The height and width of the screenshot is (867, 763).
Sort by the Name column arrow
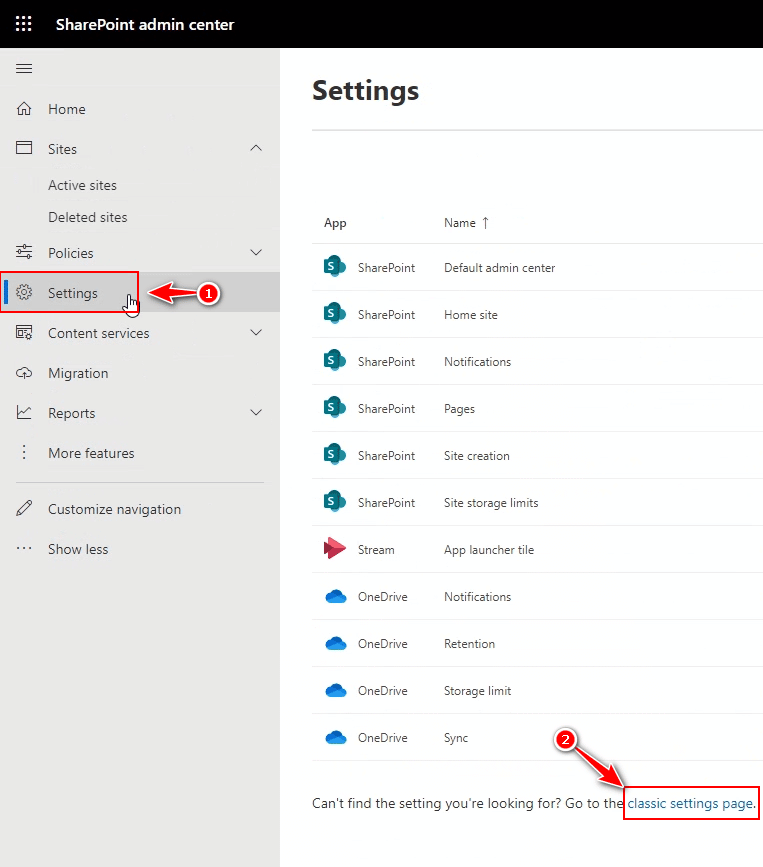[485, 223]
